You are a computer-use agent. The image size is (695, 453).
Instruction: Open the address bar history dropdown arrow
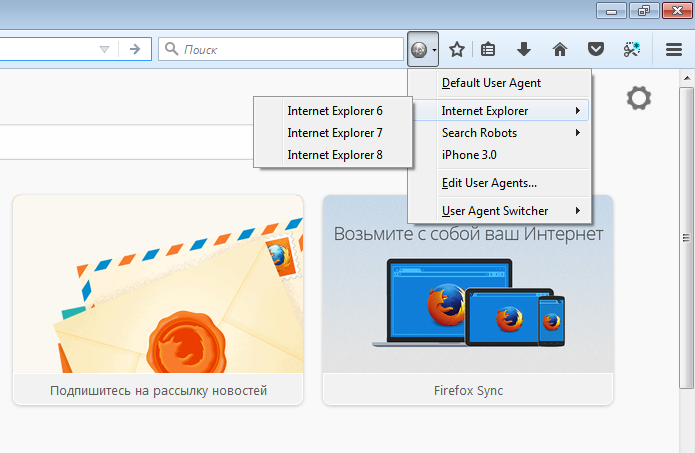105,49
